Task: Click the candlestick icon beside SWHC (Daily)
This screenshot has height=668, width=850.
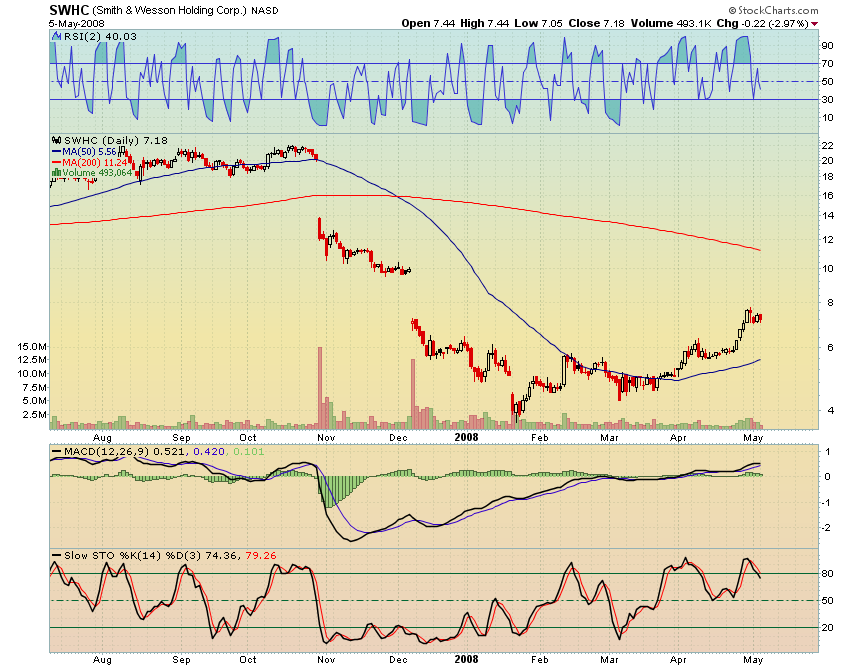Action: [56, 140]
